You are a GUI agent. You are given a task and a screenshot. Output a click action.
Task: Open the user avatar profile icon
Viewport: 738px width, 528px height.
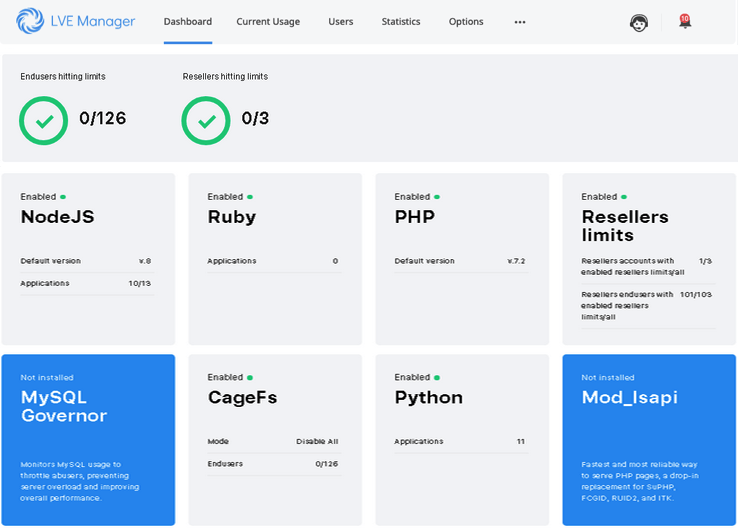coord(638,22)
